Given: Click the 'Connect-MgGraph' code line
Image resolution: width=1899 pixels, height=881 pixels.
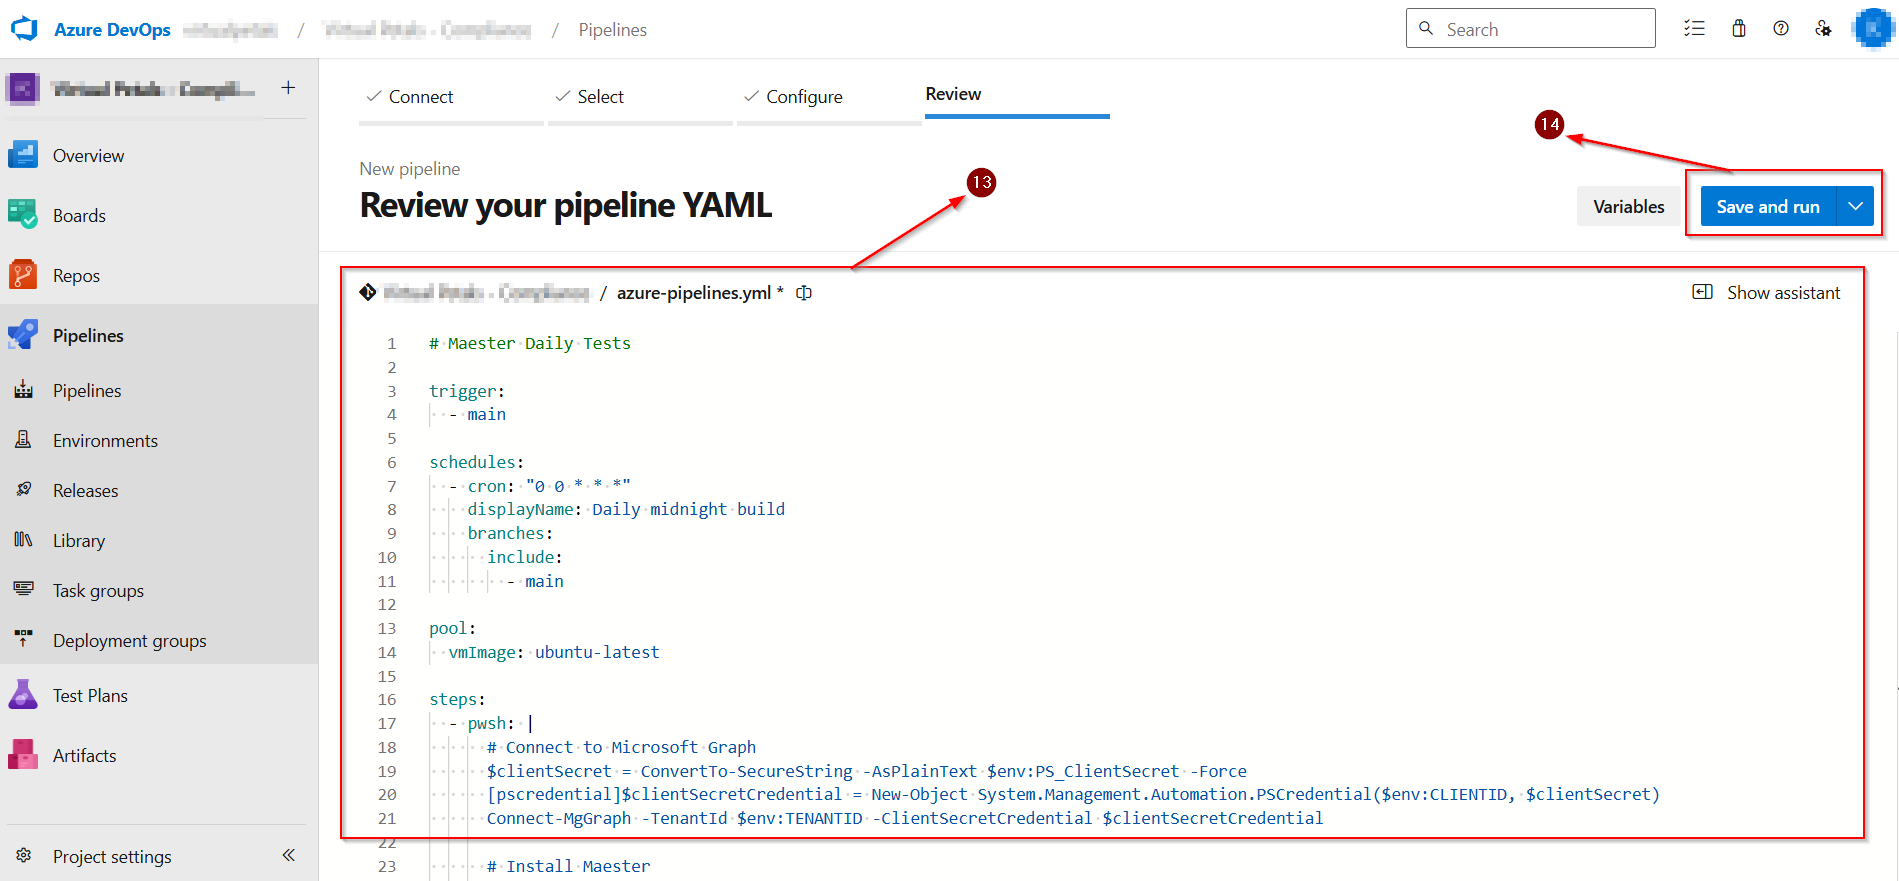Looking at the screenshot, I should (905, 818).
